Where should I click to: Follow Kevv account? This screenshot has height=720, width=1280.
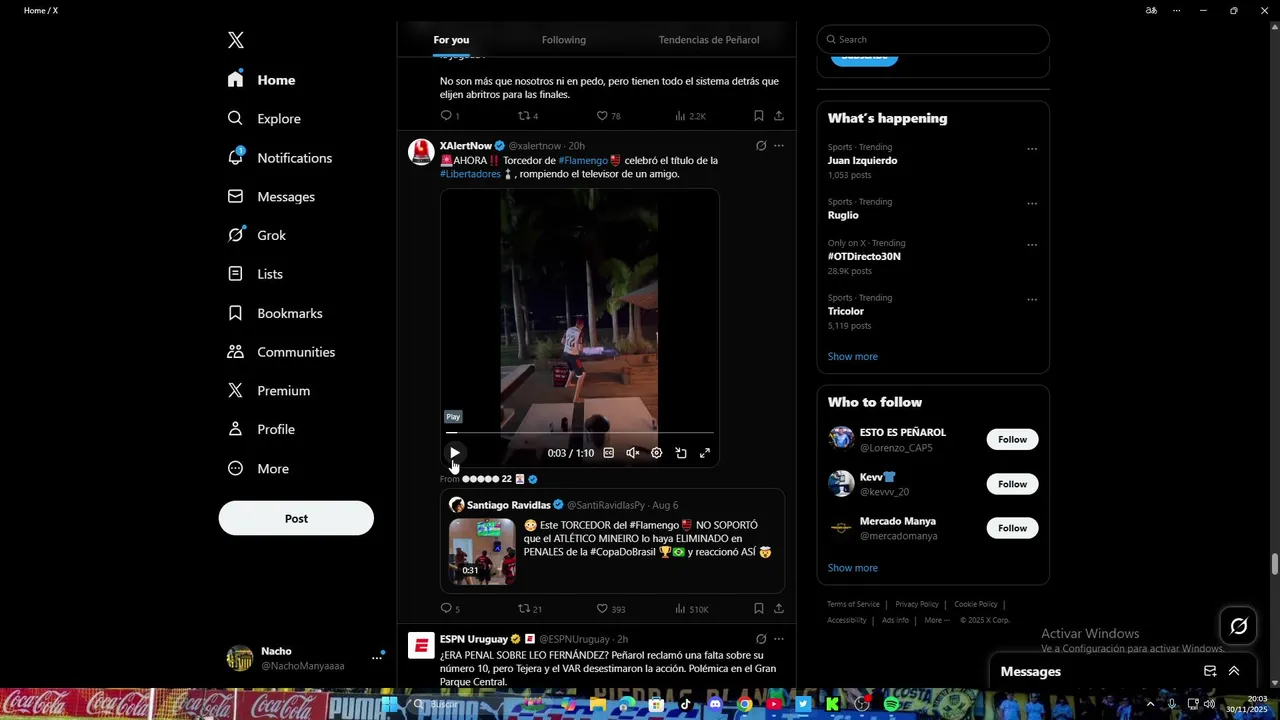(1012, 484)
